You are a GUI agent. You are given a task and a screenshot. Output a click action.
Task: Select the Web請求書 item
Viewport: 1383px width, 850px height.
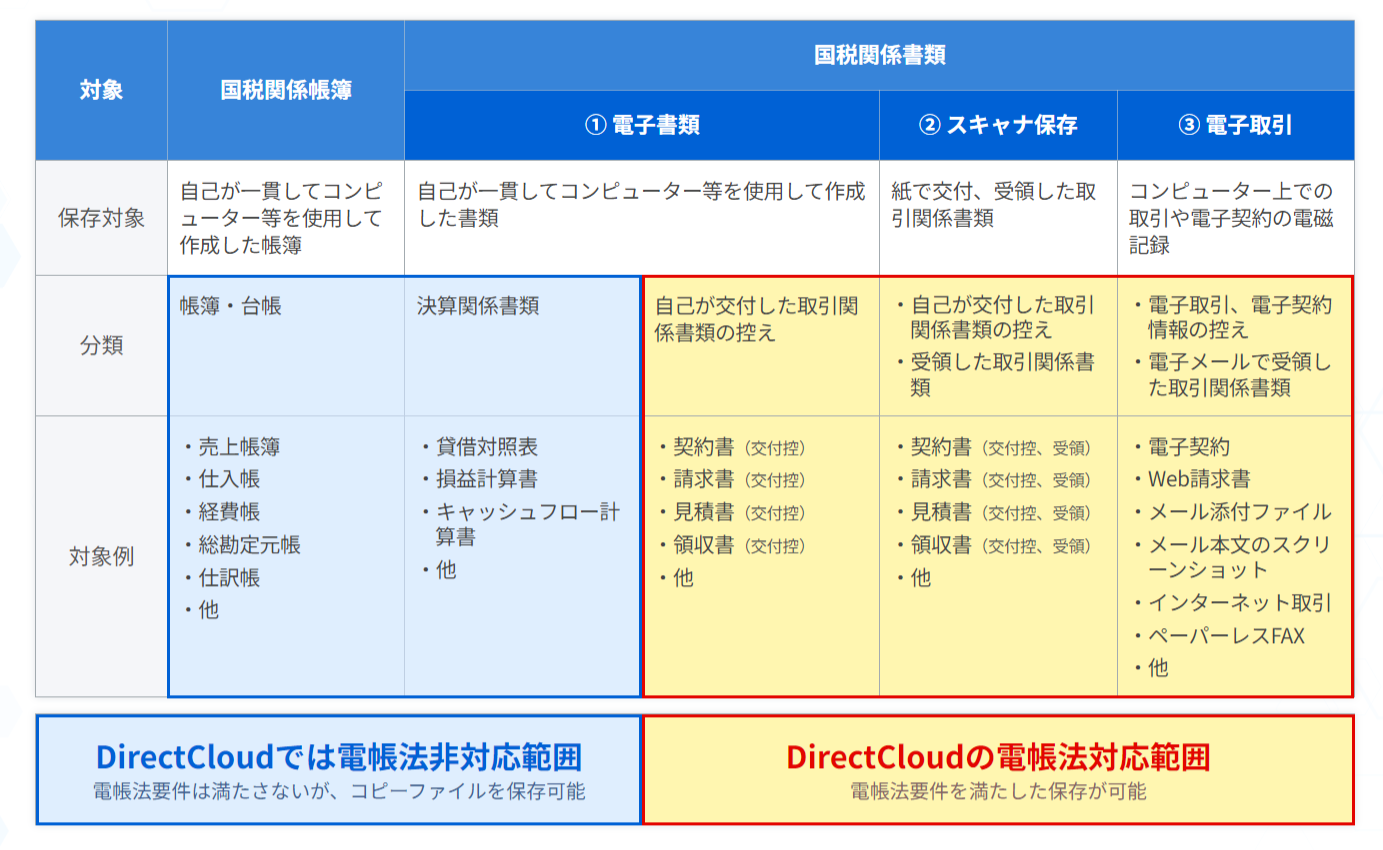tap(1193, 479)
